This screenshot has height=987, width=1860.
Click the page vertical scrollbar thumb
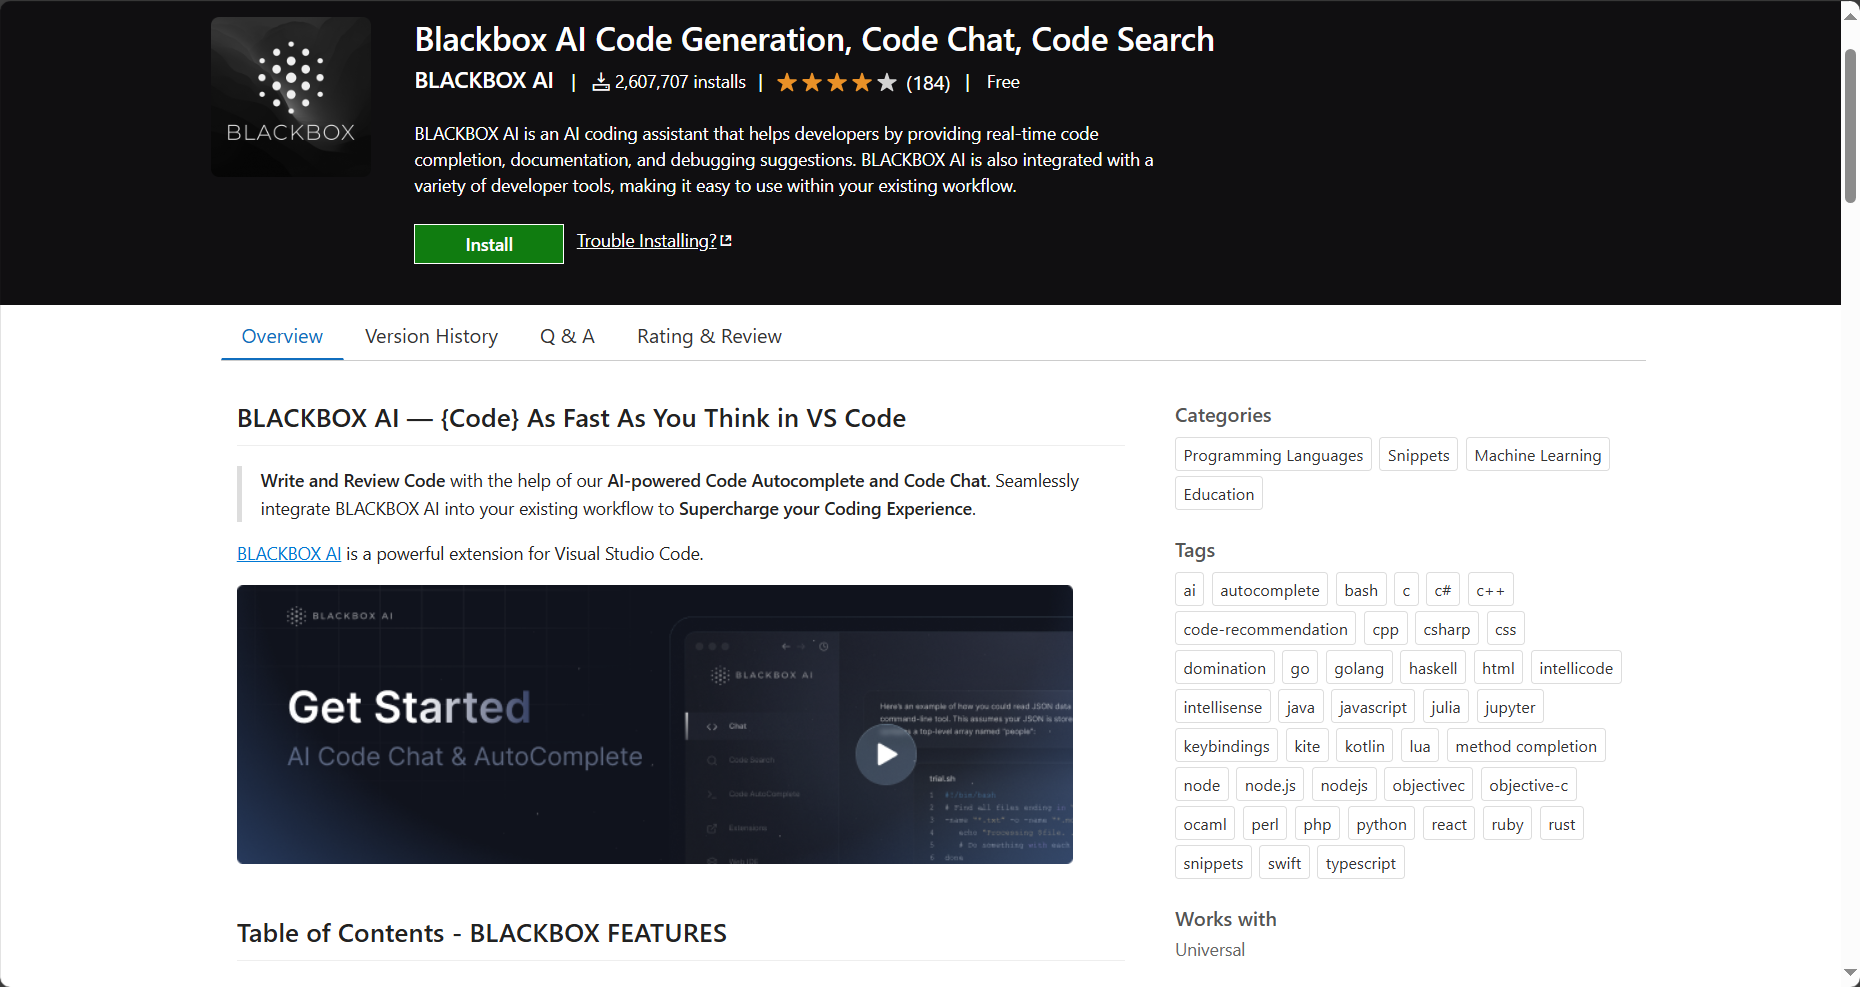pyautogui.click(x=1851, y=125)
